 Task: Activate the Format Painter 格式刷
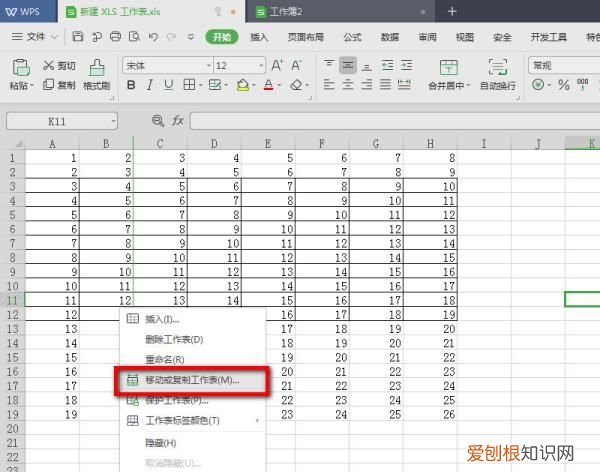(x=96, y=75)
